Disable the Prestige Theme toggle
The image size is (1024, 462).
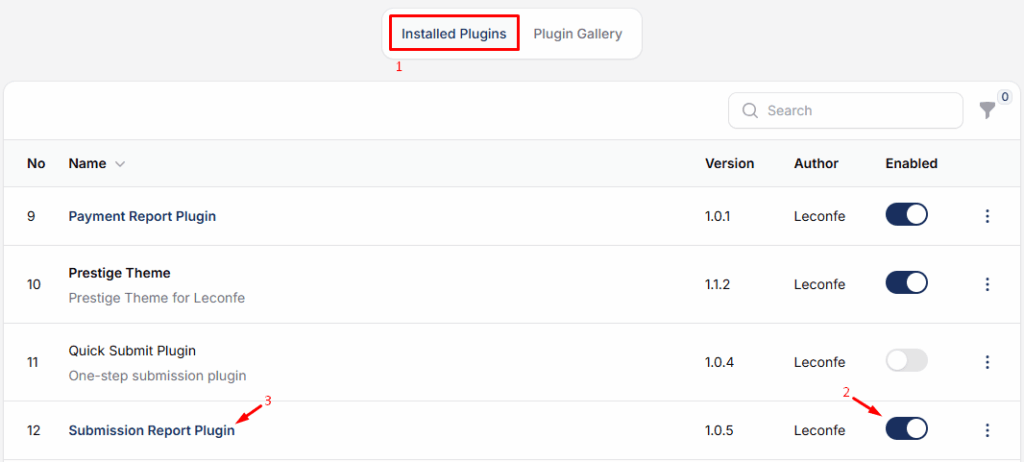click(x=906, y=283)
